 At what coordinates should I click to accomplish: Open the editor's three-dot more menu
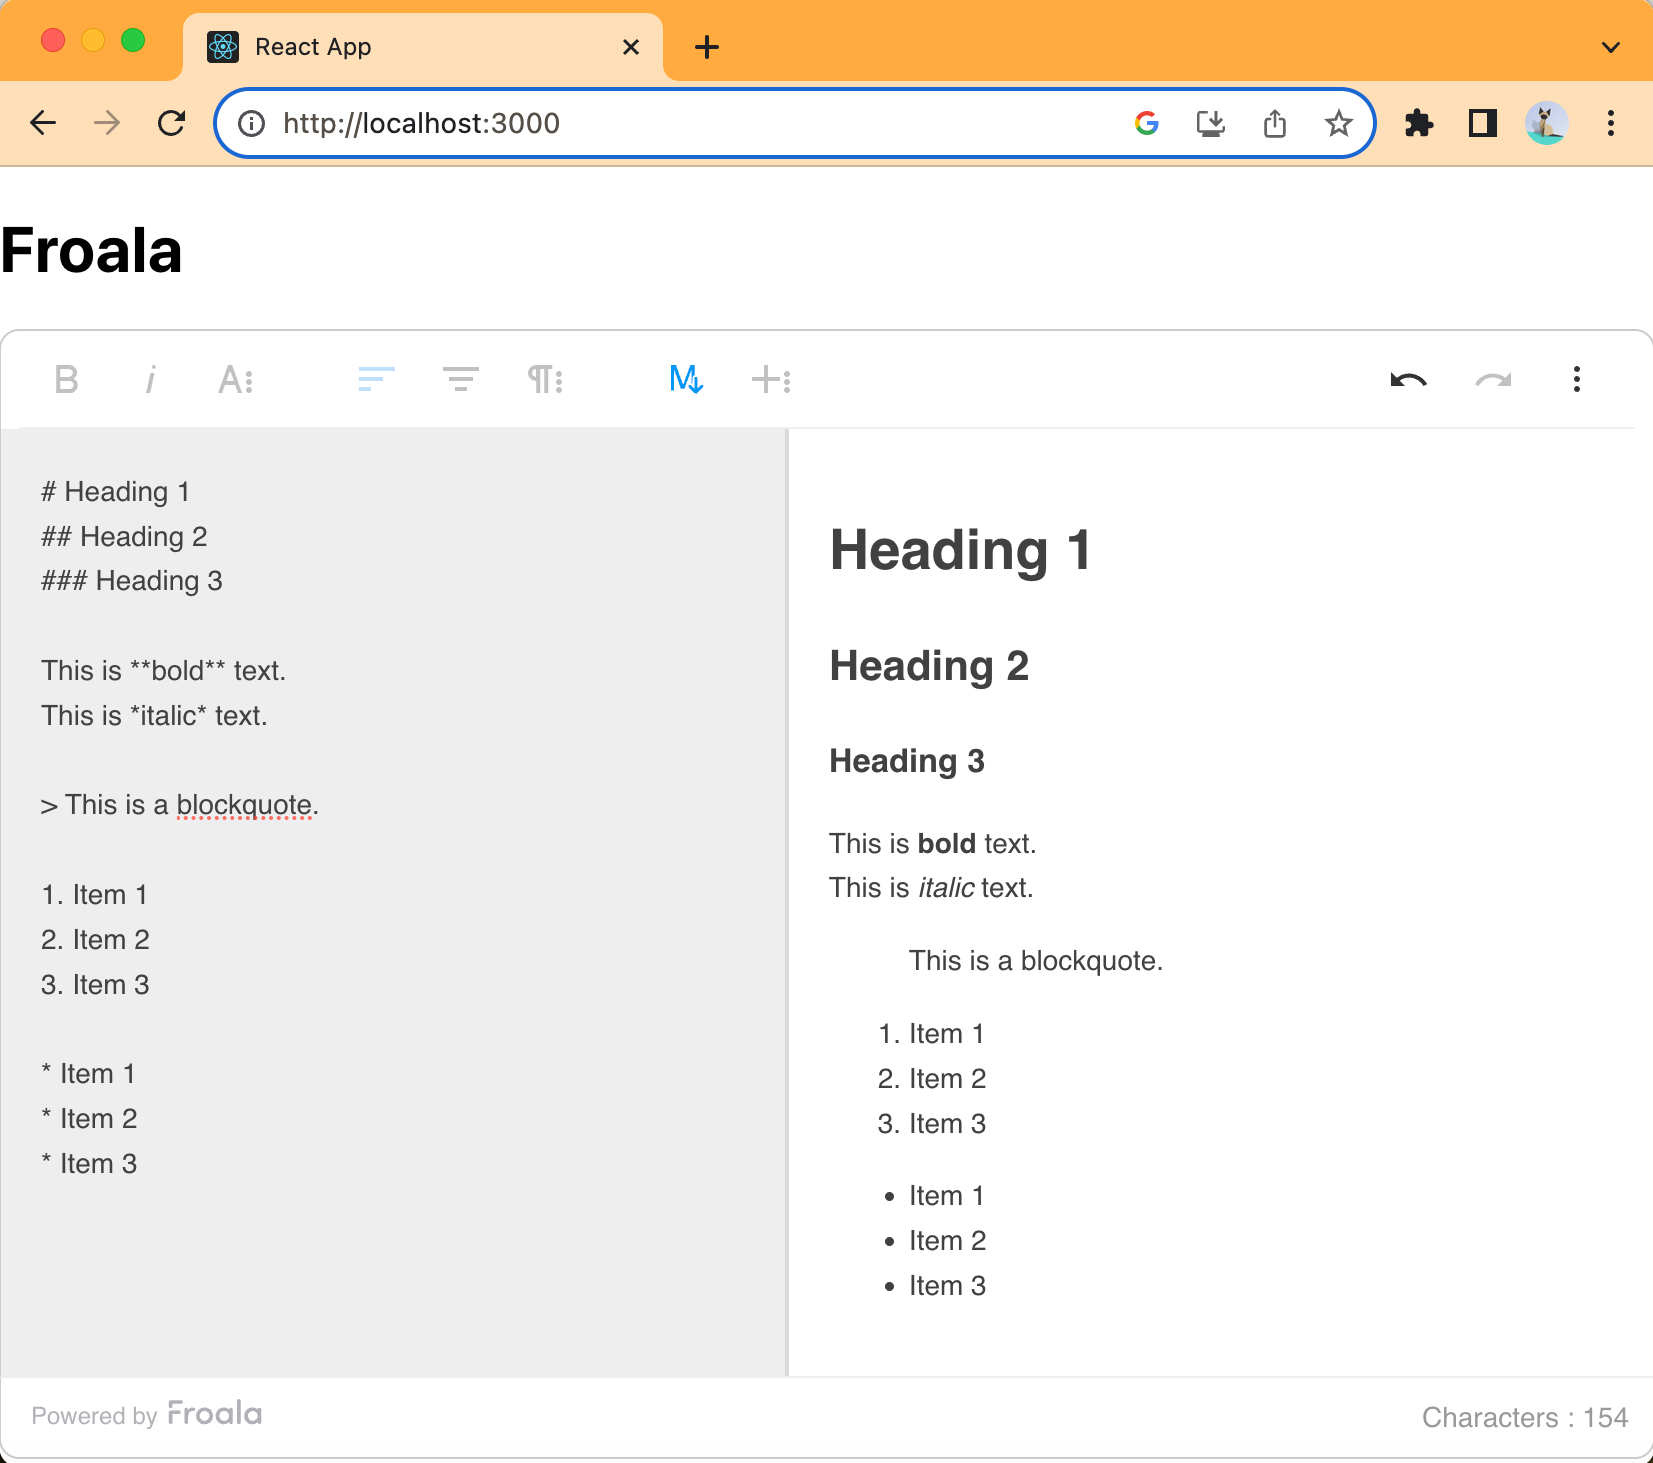point(1576,379)
